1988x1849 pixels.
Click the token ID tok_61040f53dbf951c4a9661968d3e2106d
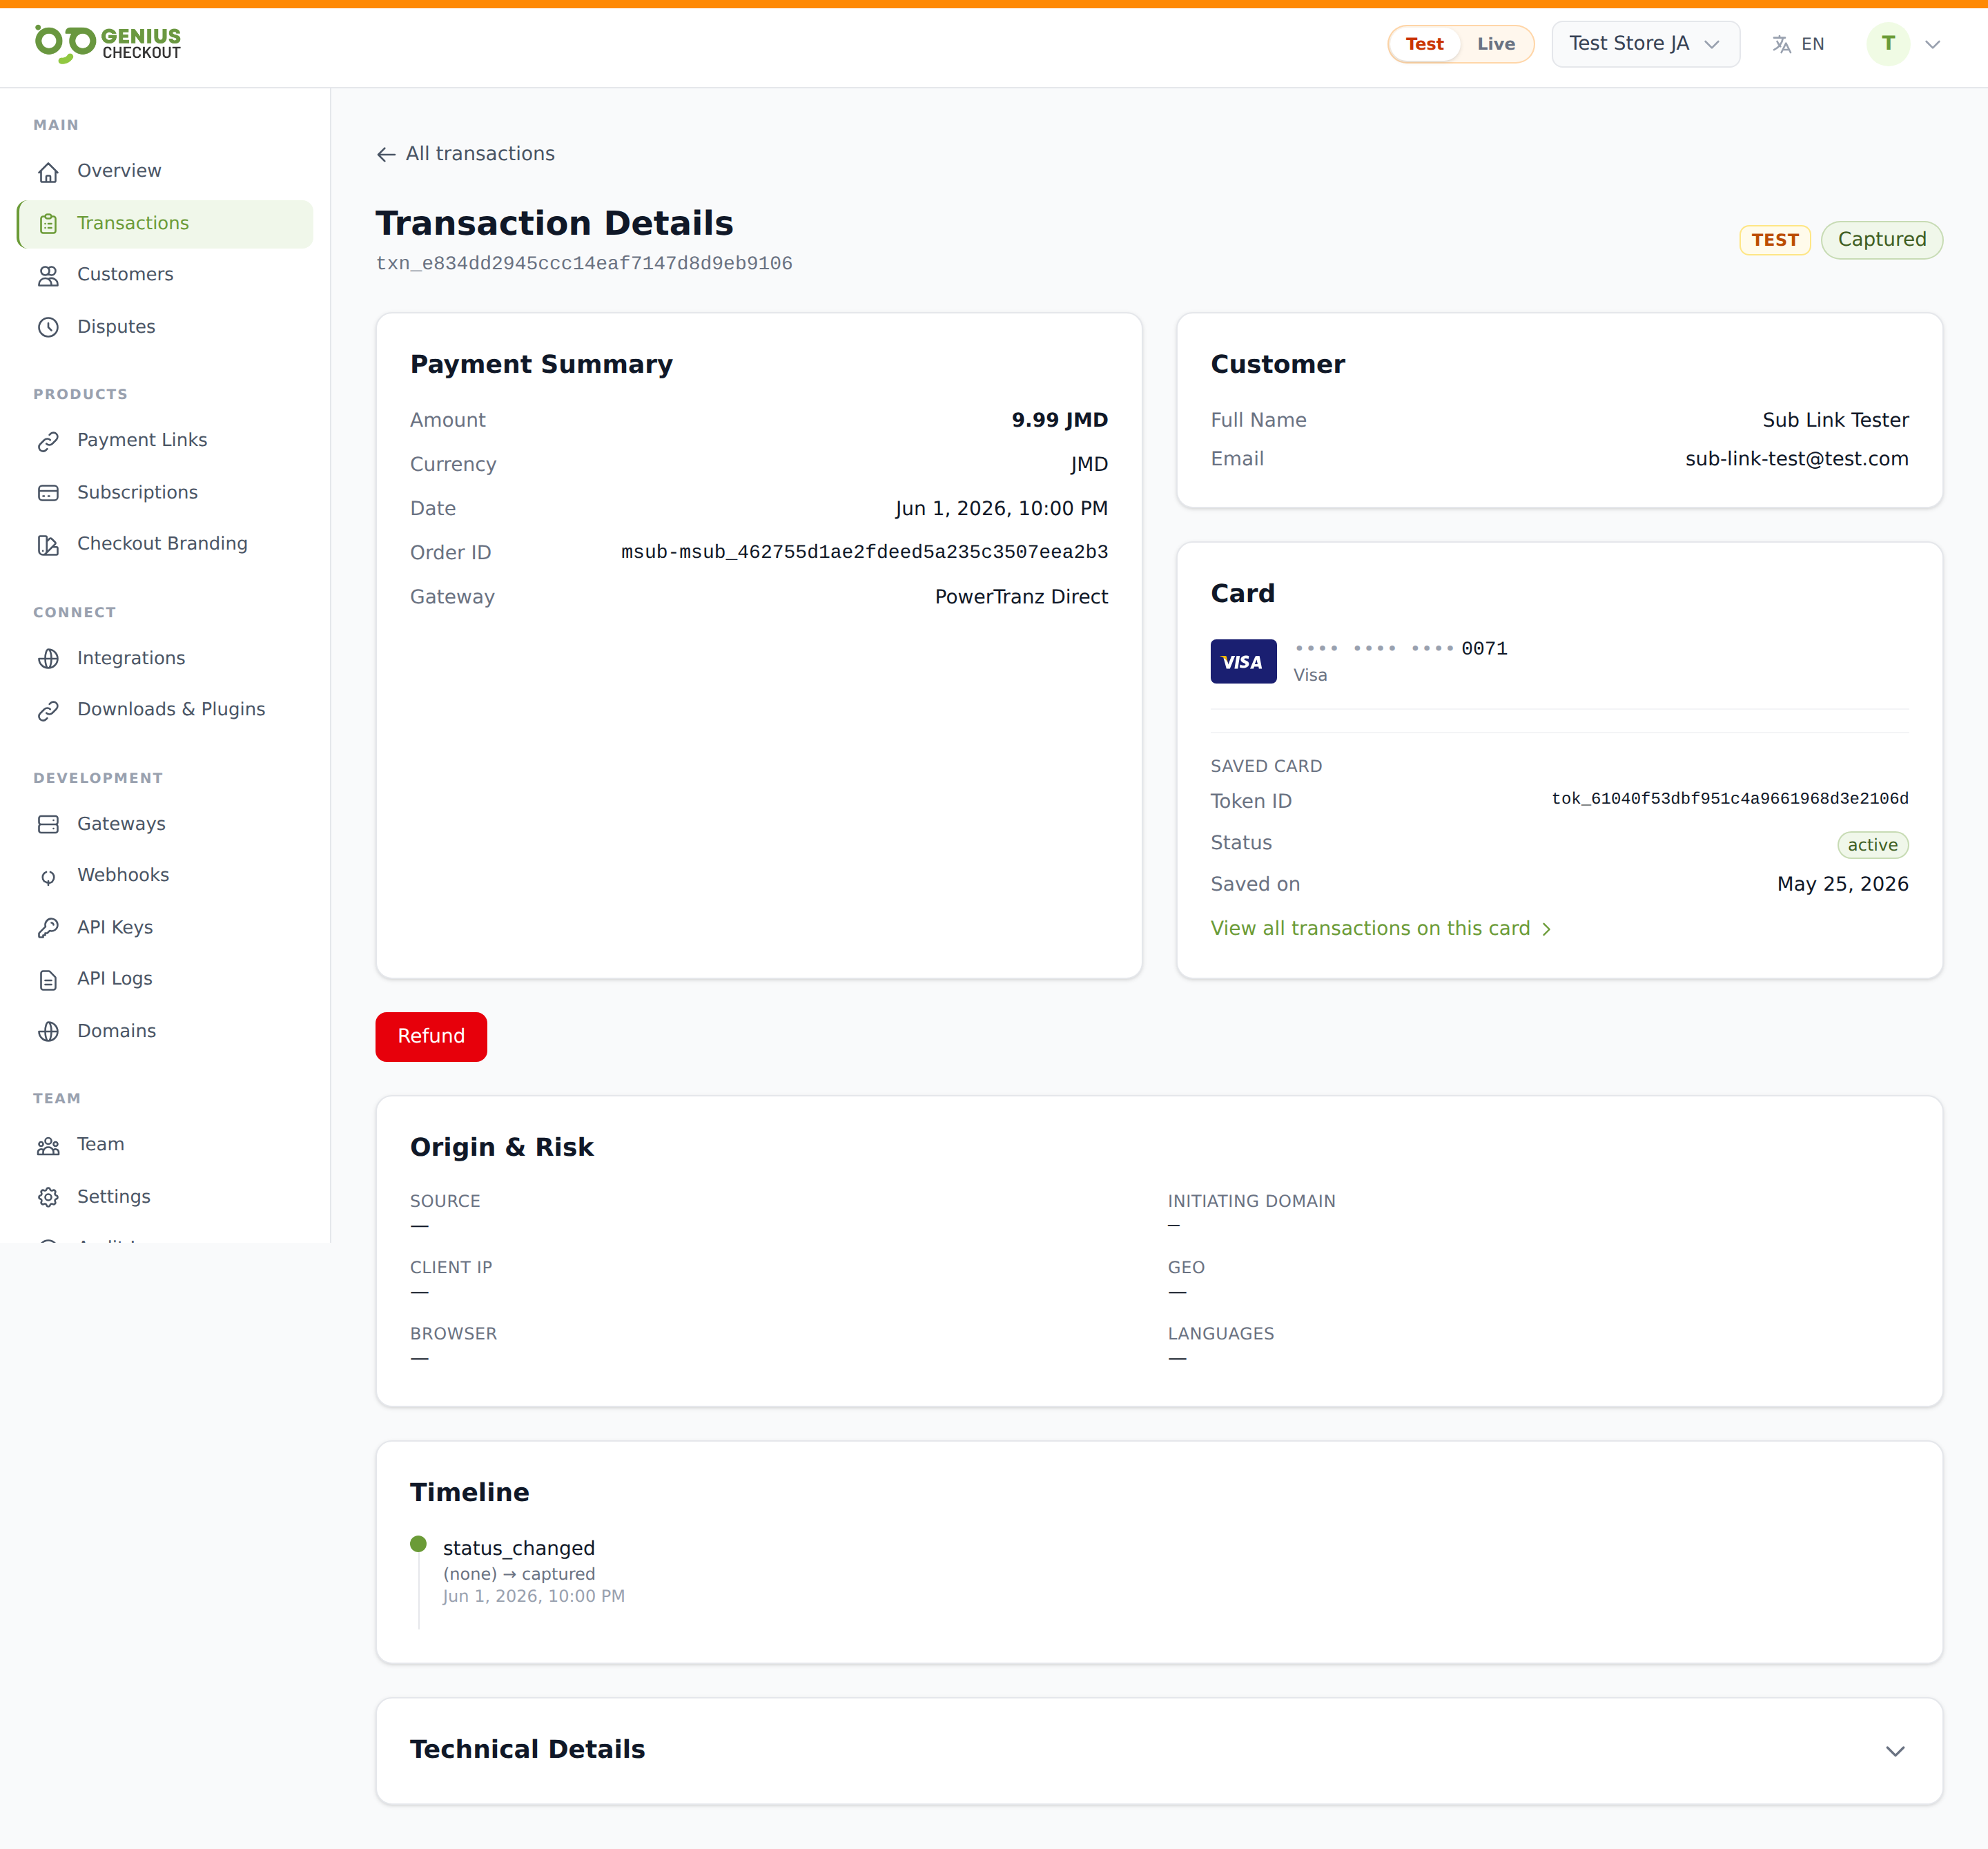coord(1729,798)
